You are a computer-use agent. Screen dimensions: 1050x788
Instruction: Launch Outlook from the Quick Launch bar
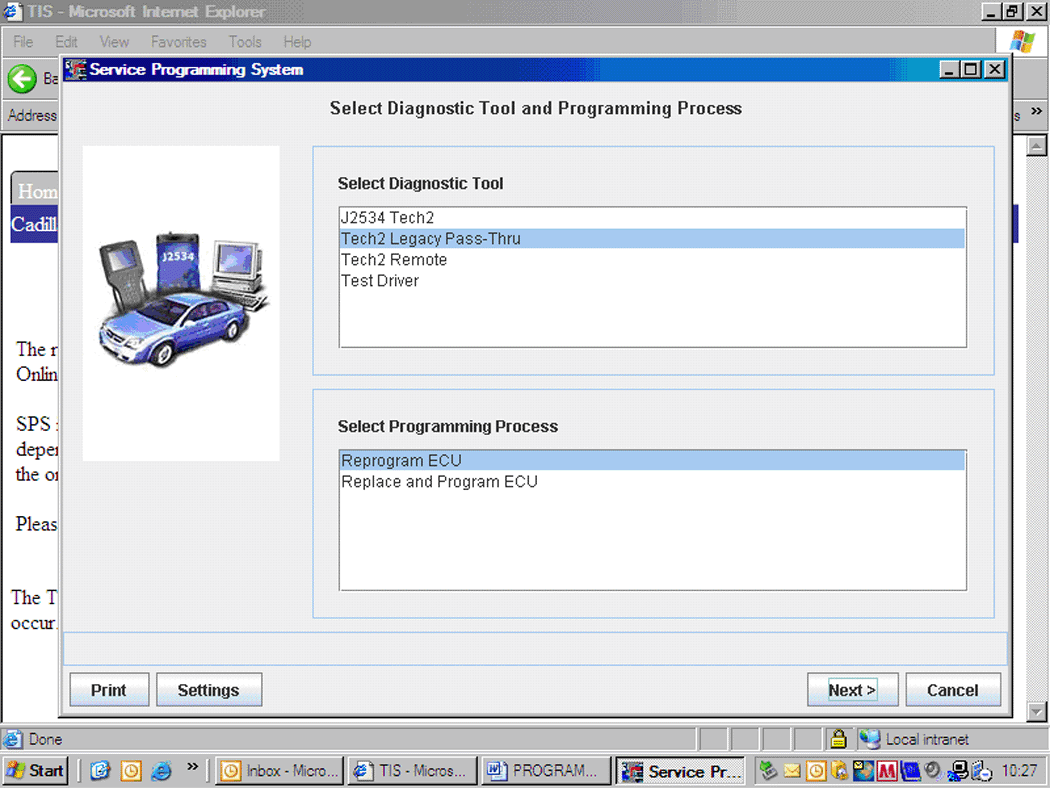131,771
